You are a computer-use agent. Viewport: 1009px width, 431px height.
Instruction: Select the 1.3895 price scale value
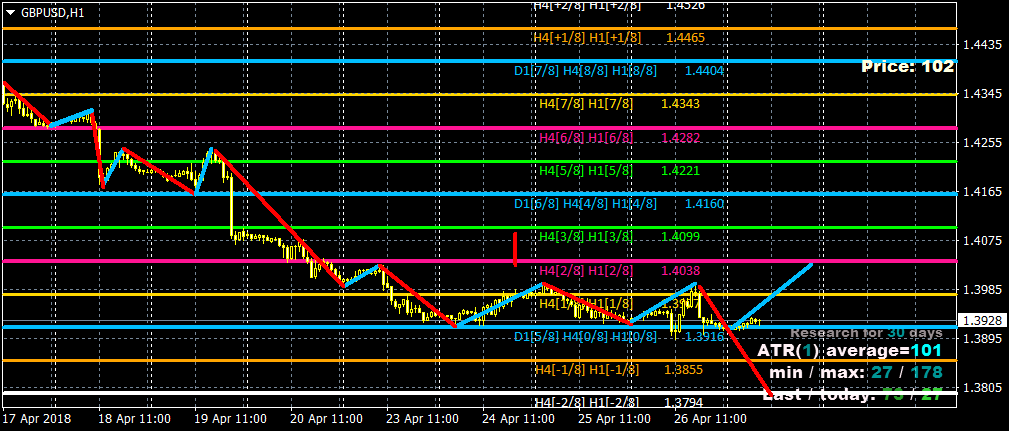983,338
